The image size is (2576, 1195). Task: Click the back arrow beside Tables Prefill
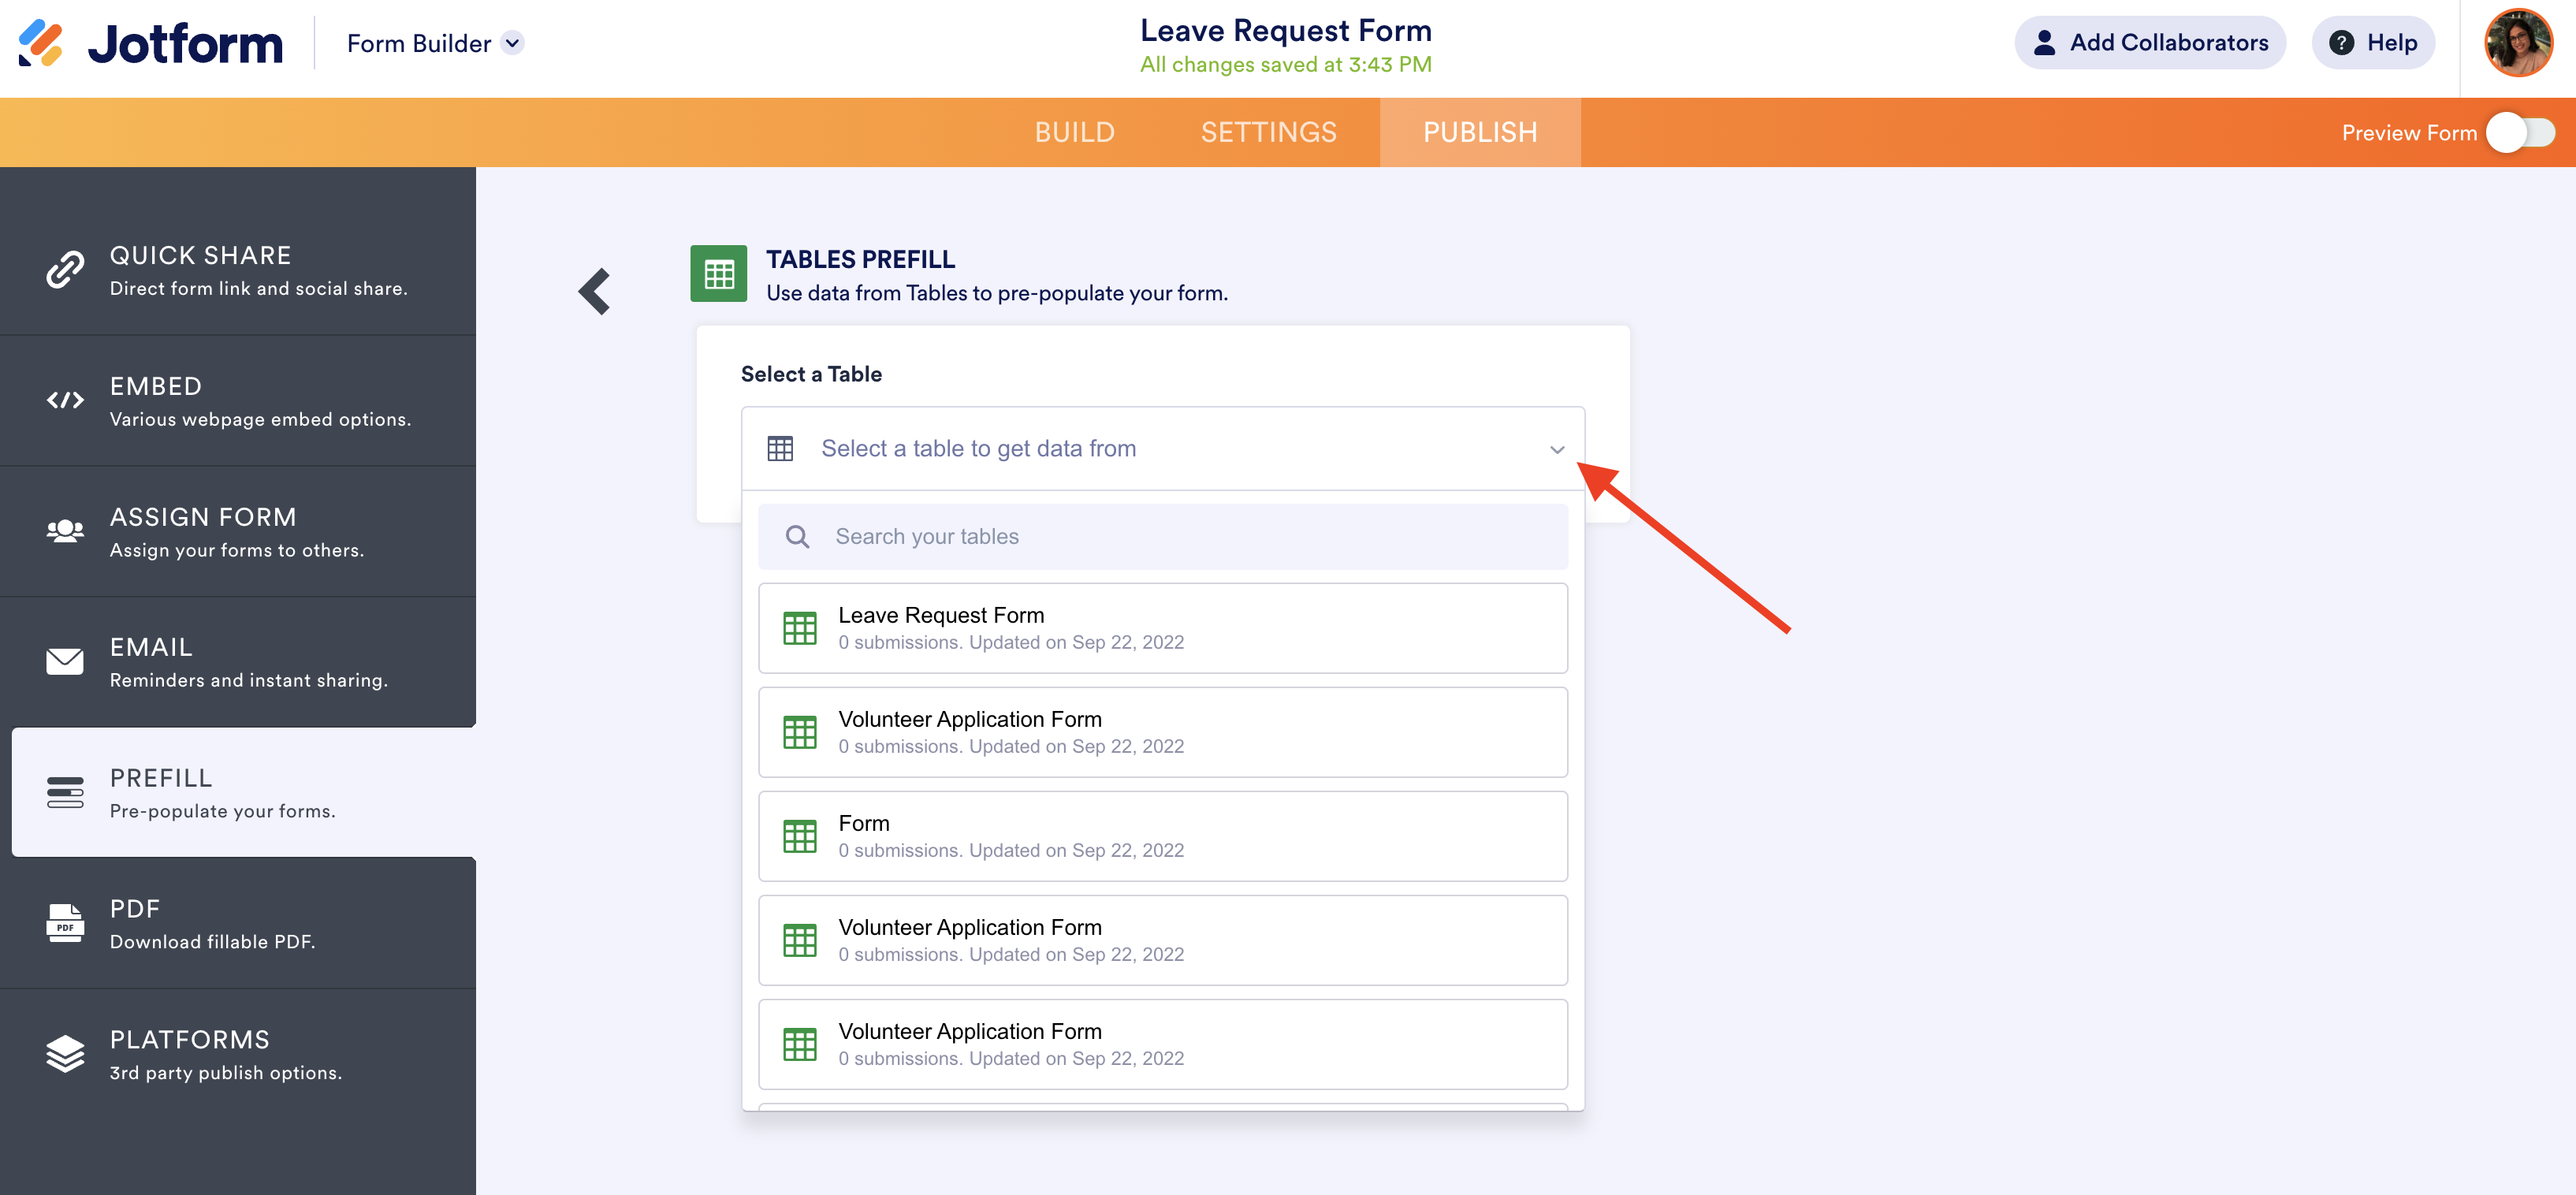click(594, 291)
